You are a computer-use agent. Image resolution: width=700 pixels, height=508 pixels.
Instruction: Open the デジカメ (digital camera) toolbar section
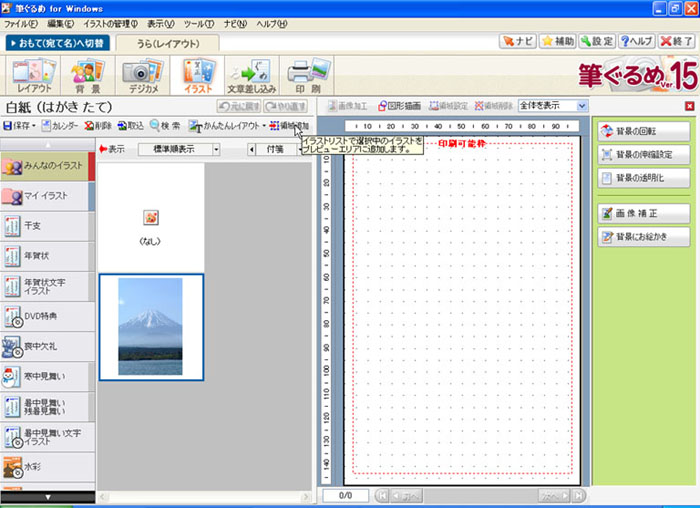click(x=141, y=76)
